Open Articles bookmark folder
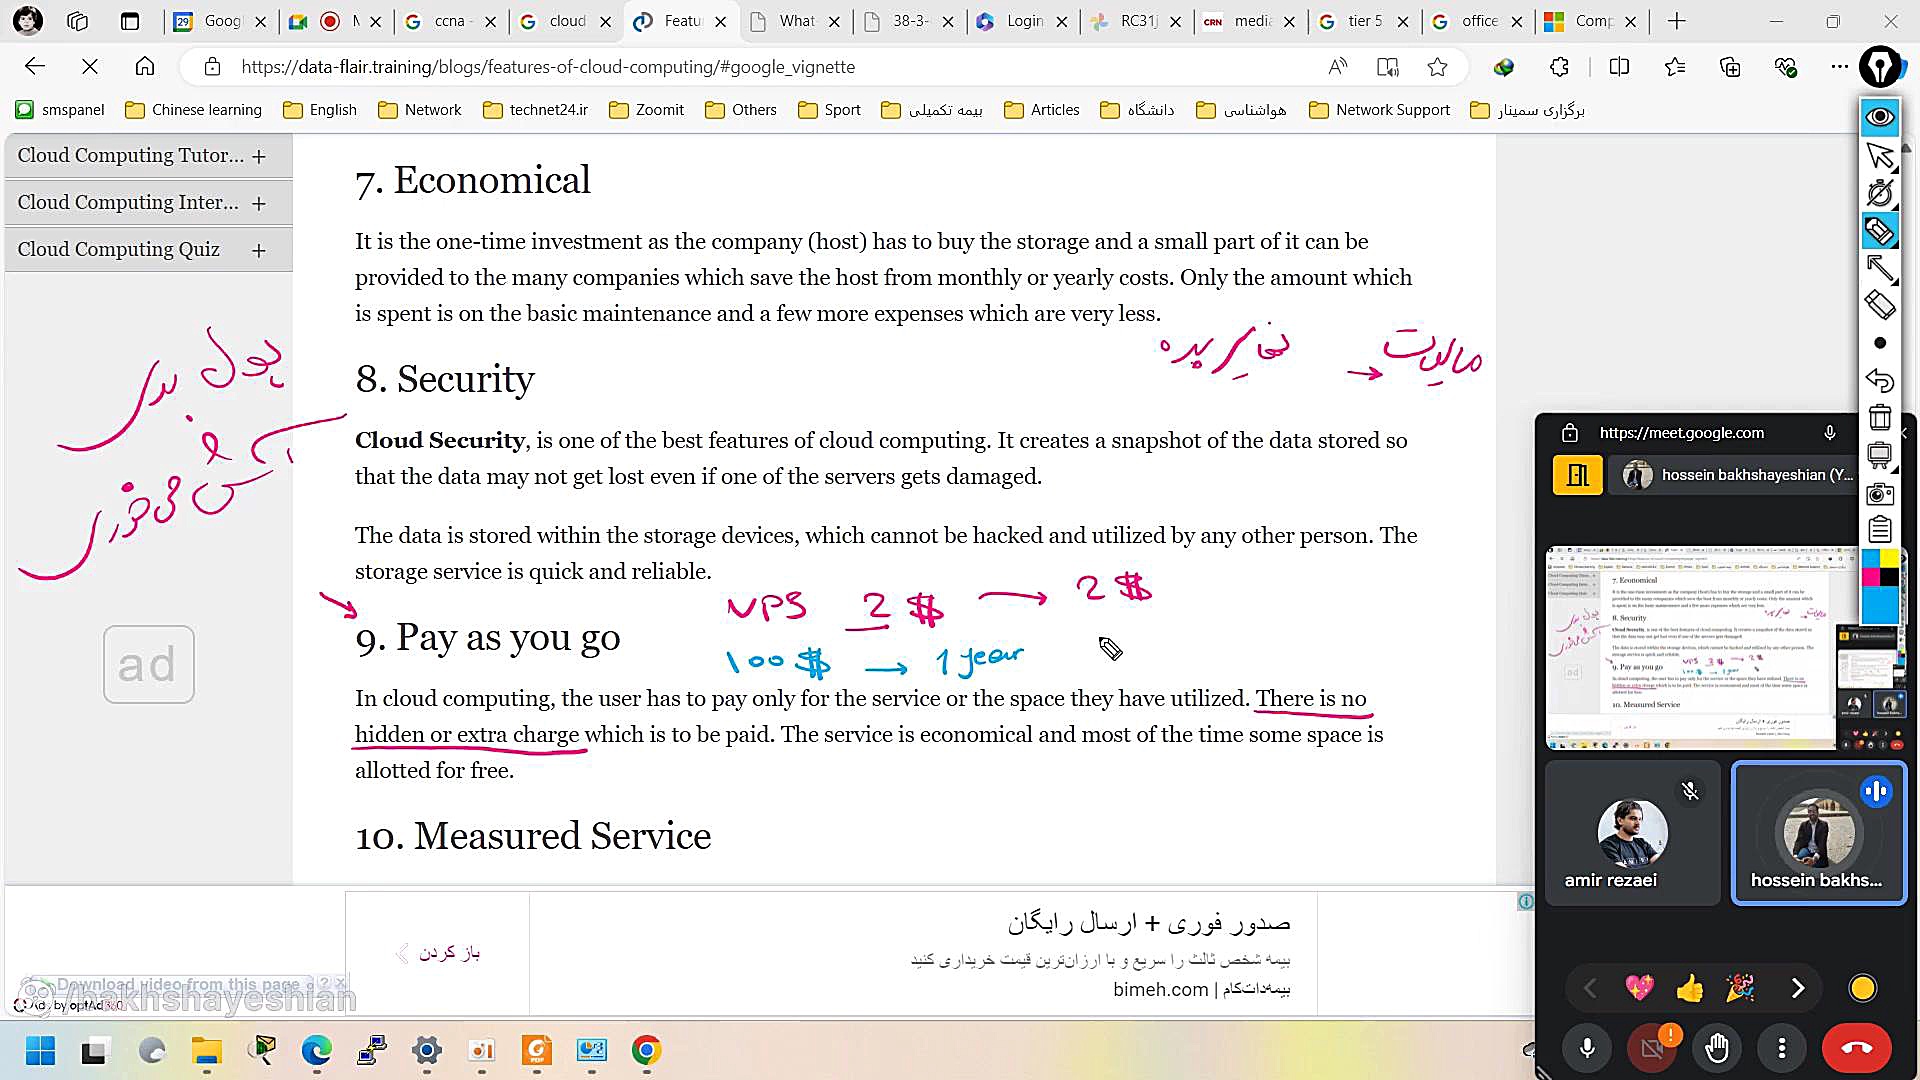 [x=1042, y=110]
